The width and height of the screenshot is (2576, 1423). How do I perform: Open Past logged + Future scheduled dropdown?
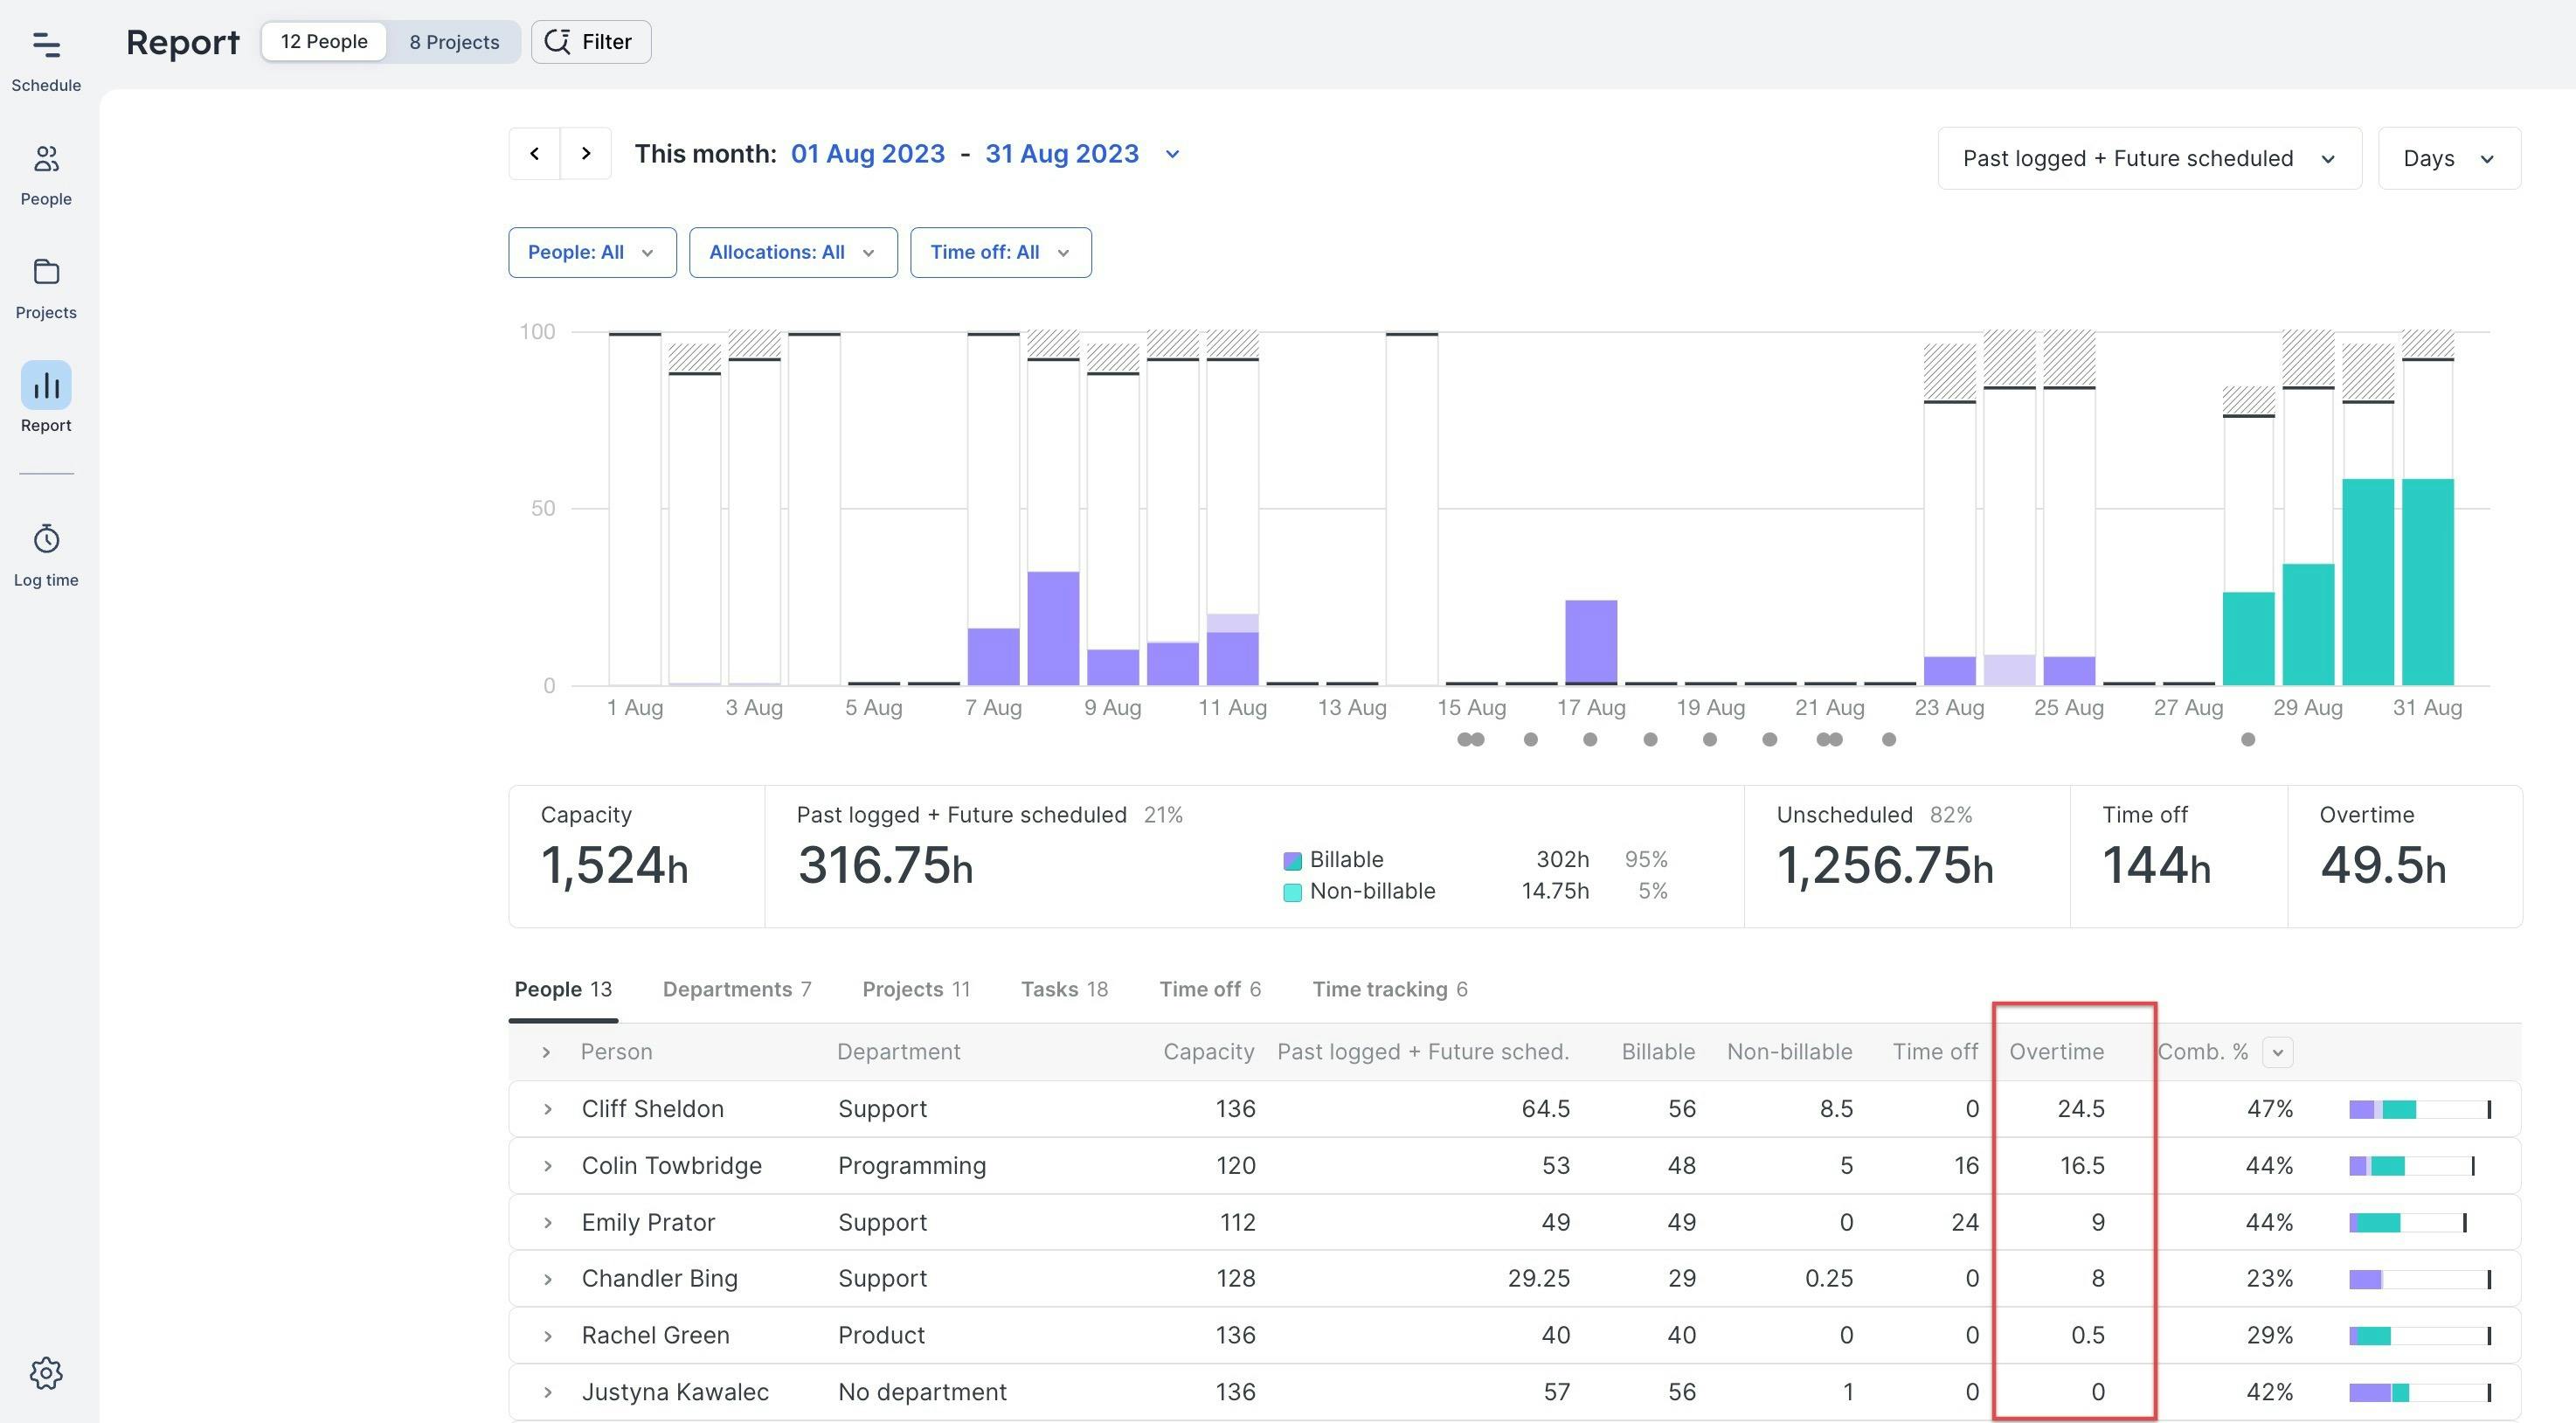click(2148, 159)
